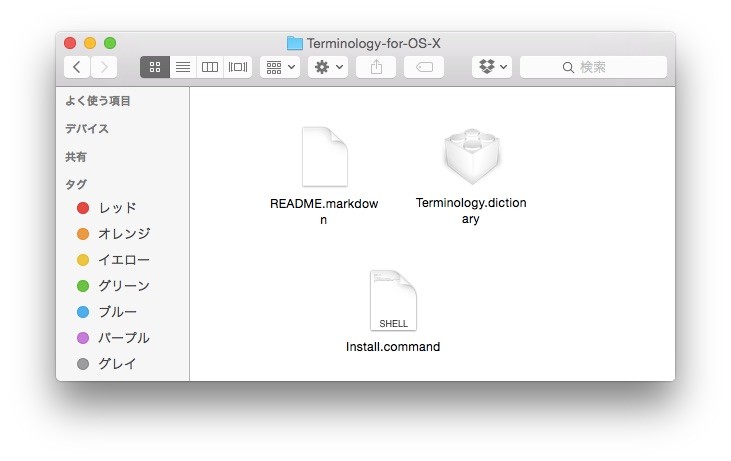The image size is (731, 461).
Task: Click the README.markdown file name label
Action: [x=324, y=211]
